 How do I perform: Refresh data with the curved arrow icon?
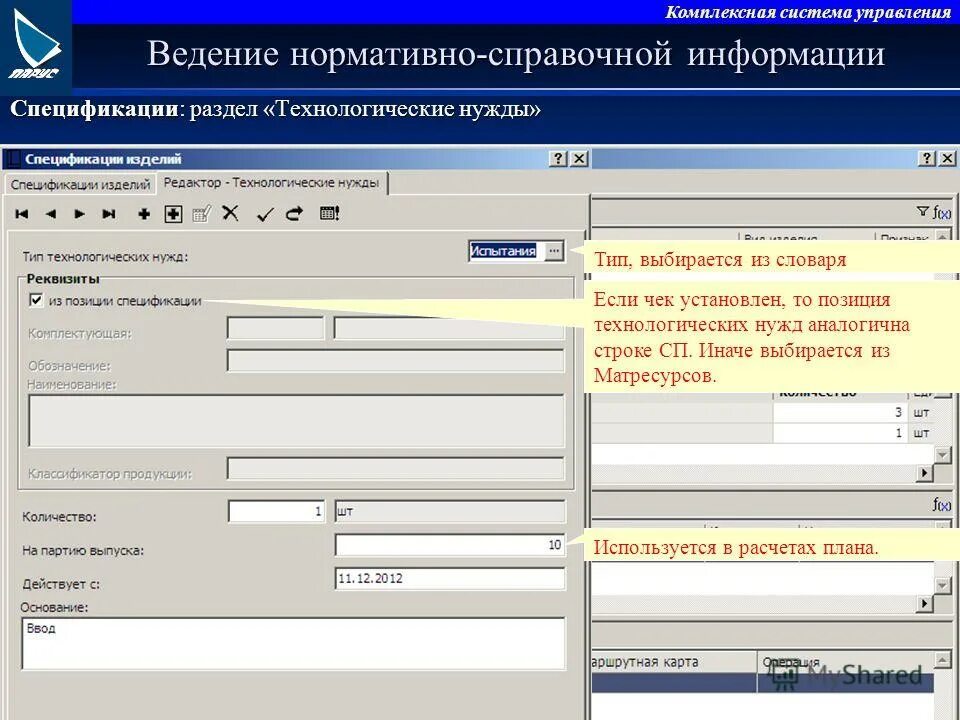pos(294,214)
